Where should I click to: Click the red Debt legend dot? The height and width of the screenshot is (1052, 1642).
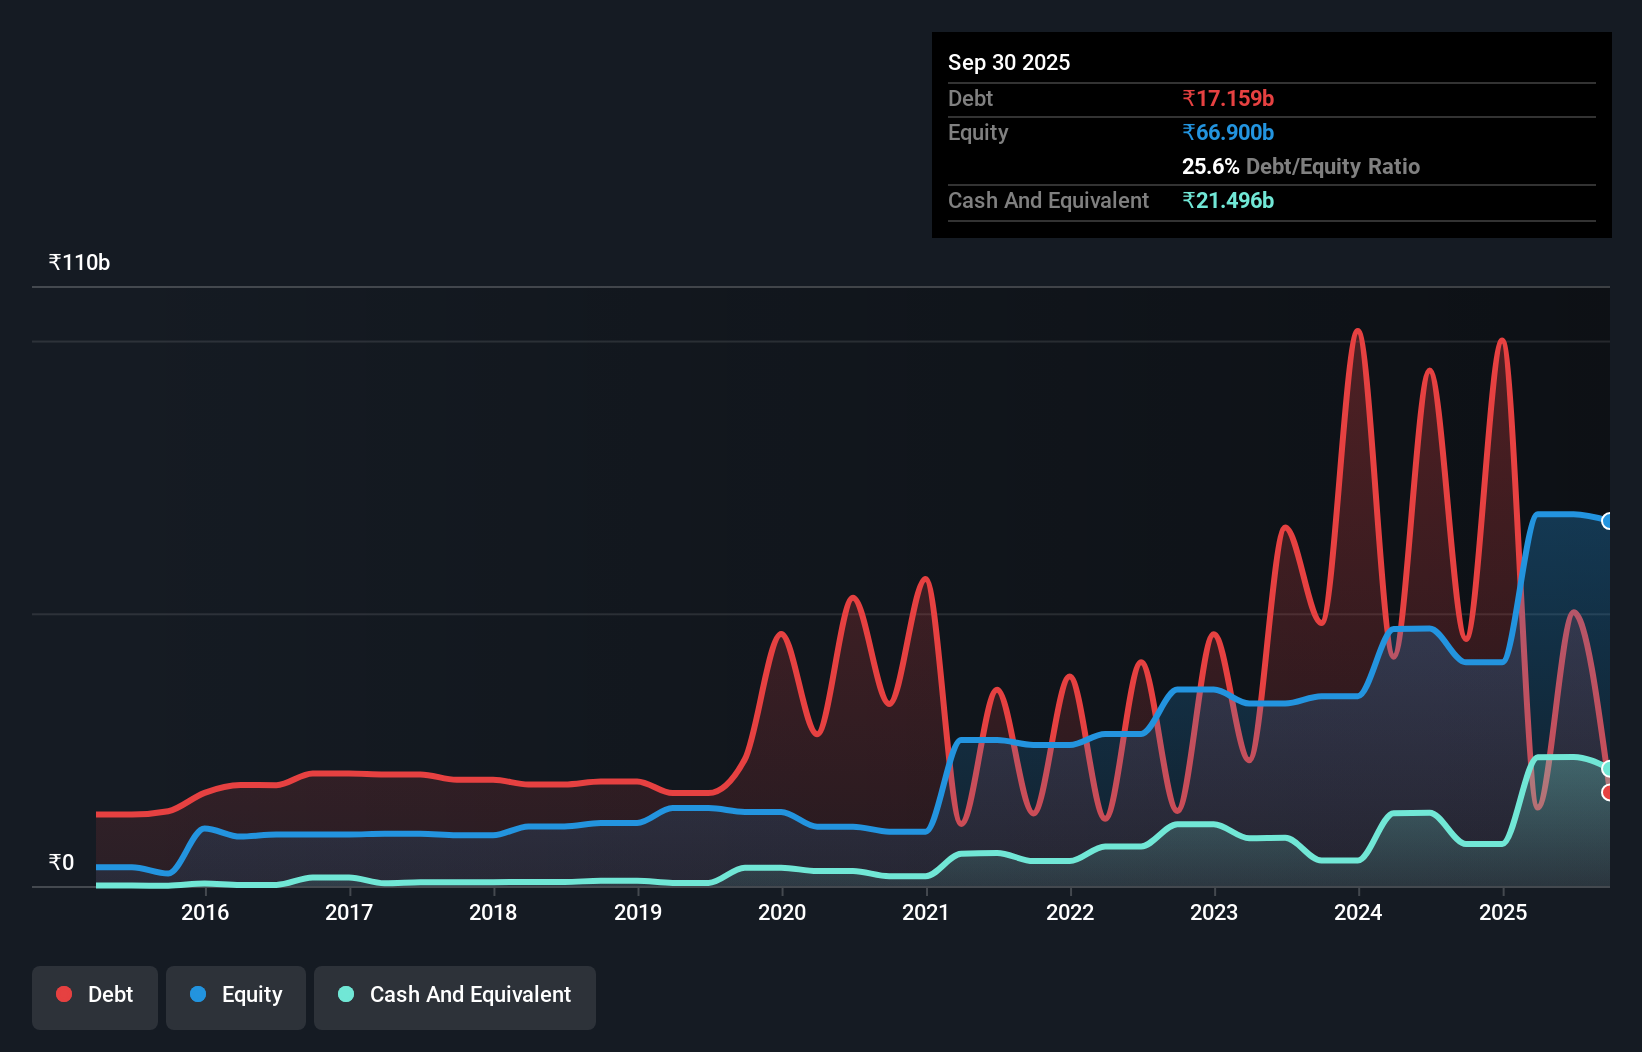coord(64,994)
